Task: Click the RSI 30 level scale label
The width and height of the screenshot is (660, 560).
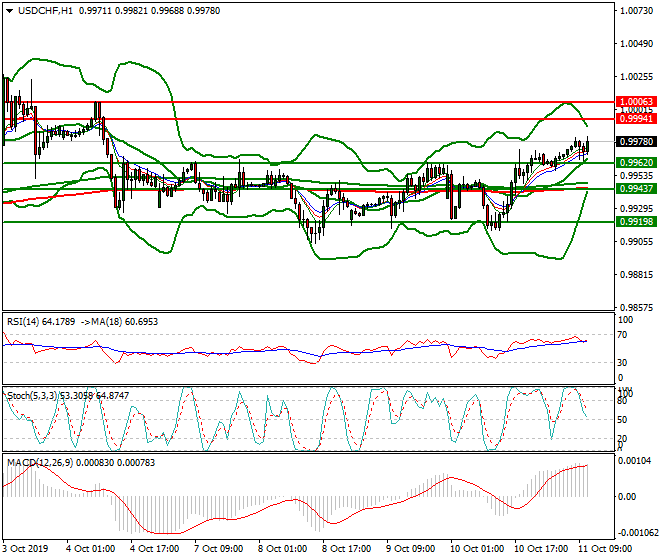Action: pos(622,363)
